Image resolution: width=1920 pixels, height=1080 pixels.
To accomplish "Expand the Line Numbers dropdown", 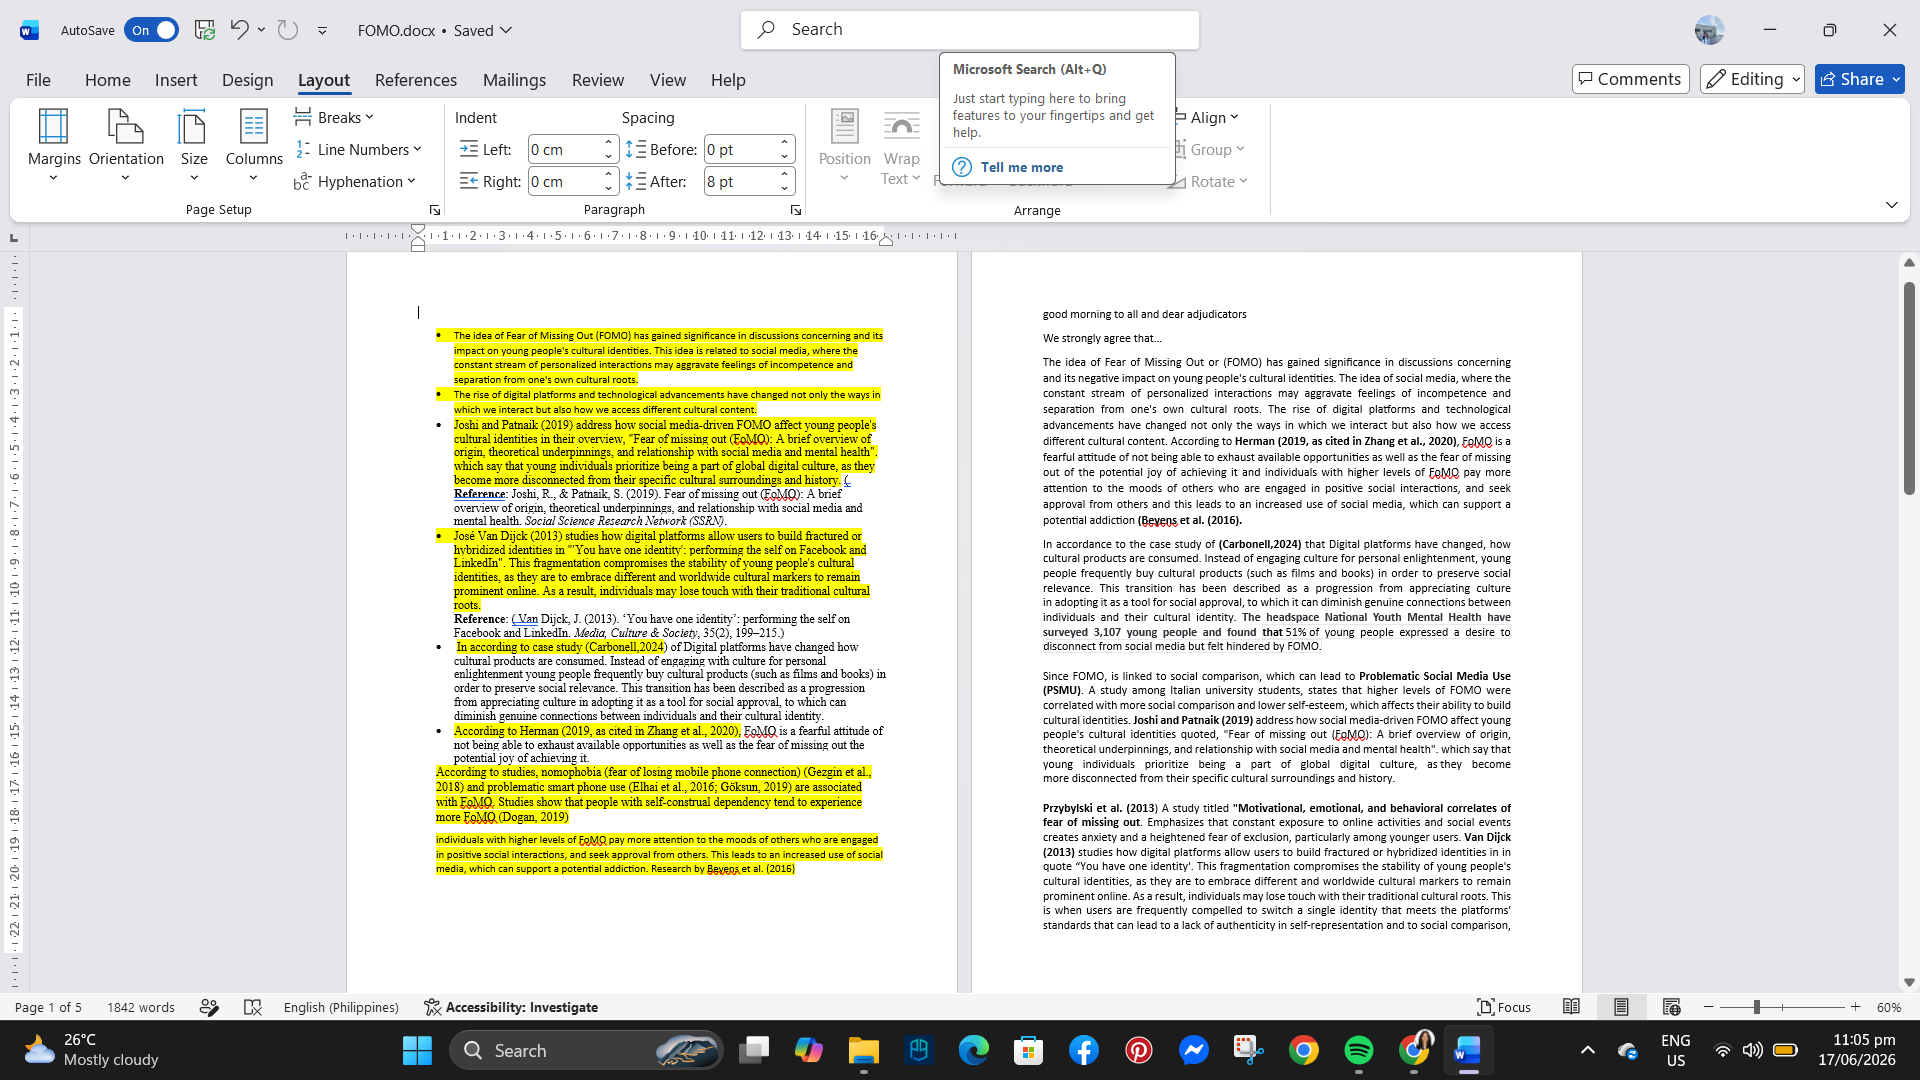I will point(359,150).
